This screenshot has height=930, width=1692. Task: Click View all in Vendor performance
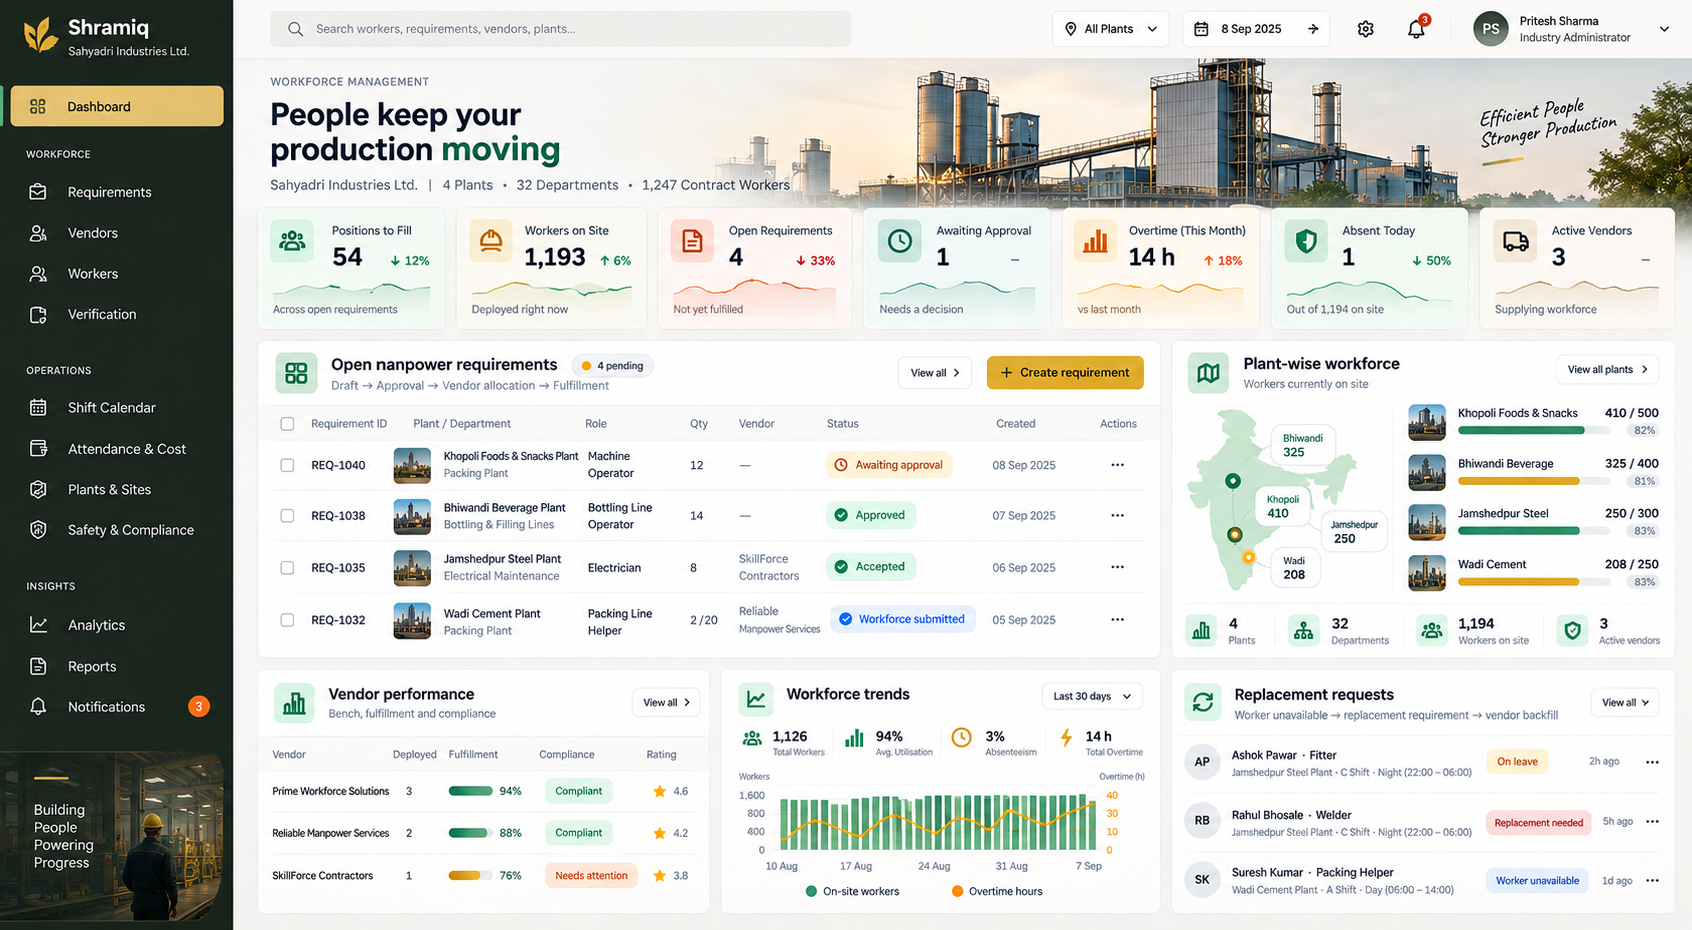coord(666,703)
